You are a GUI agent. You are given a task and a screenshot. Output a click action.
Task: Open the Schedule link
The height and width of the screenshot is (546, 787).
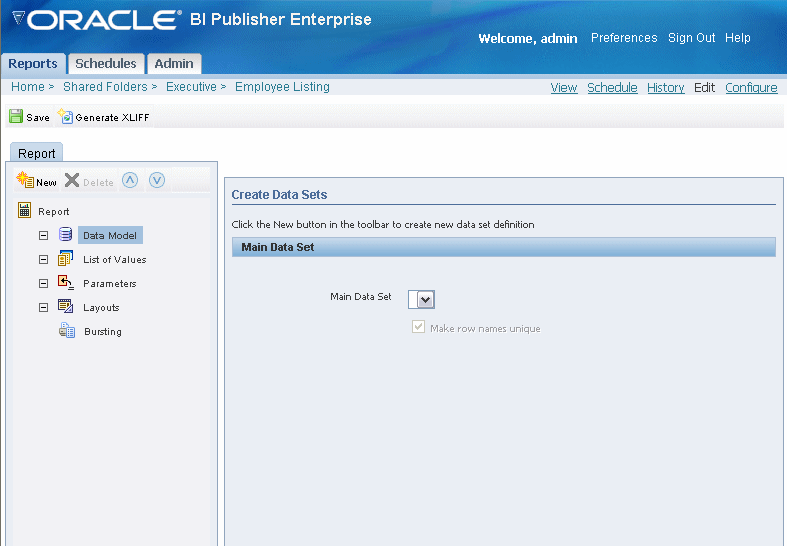coord(612,88)
